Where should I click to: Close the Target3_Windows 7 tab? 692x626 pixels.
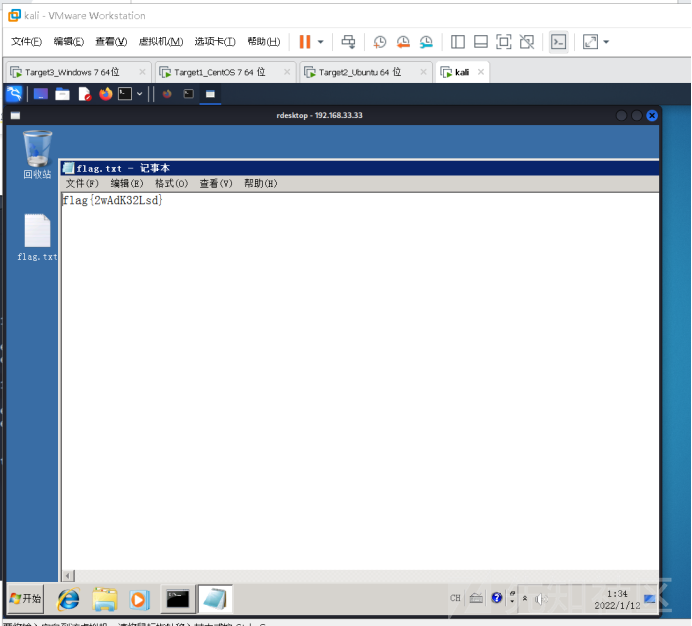tap(142, 72)
